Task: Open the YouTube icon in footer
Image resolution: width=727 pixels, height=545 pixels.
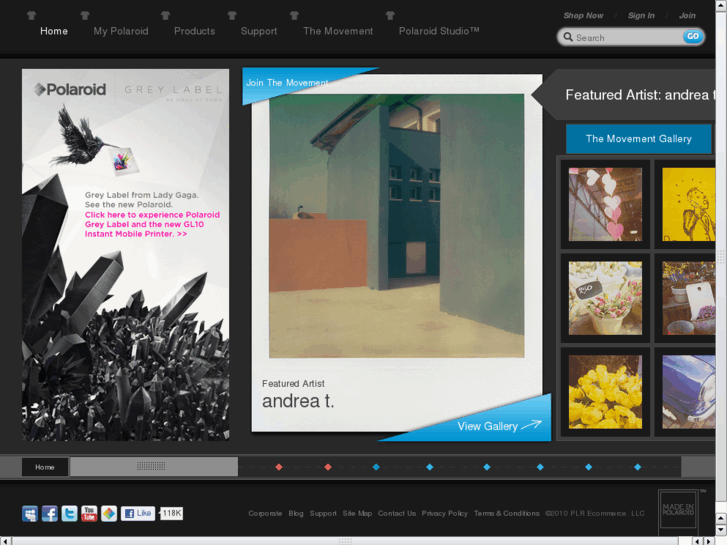Action: [x=89, y=513]
